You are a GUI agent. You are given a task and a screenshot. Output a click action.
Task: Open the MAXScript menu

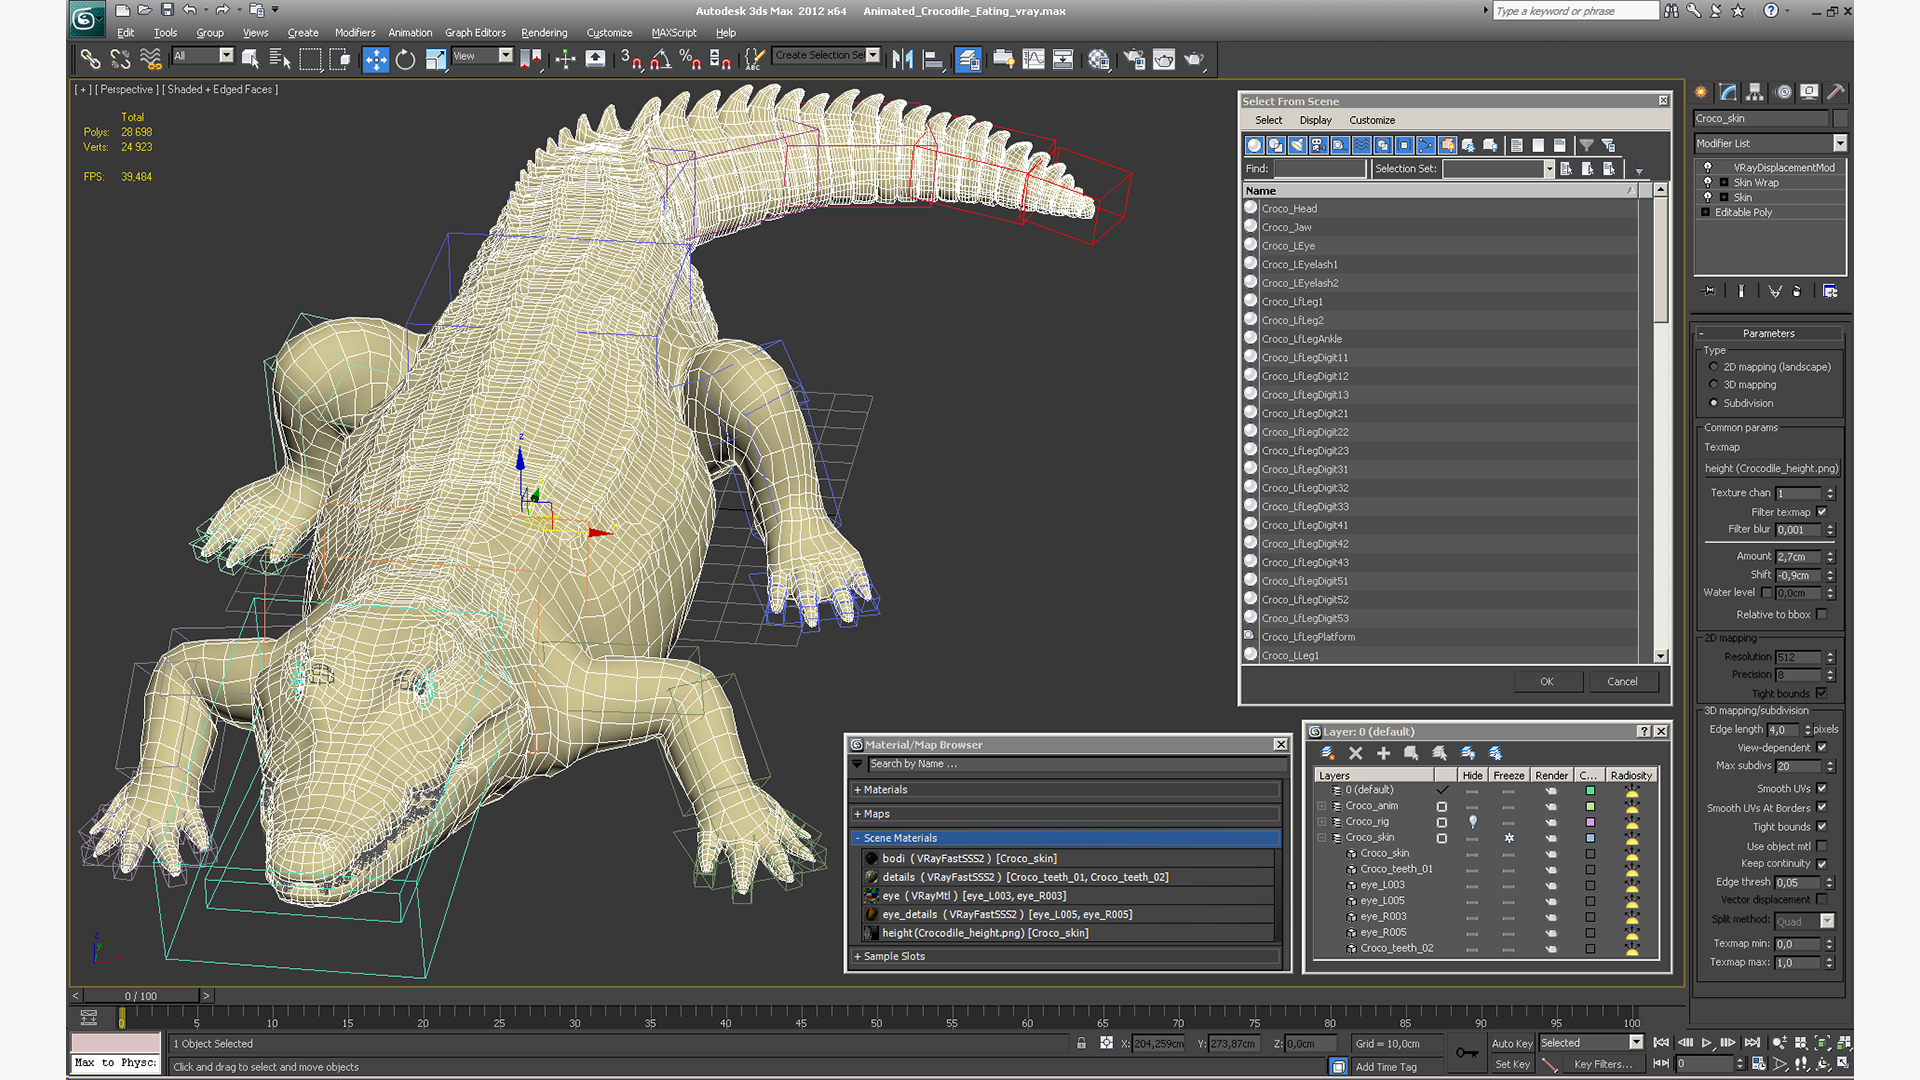[673, 33]
